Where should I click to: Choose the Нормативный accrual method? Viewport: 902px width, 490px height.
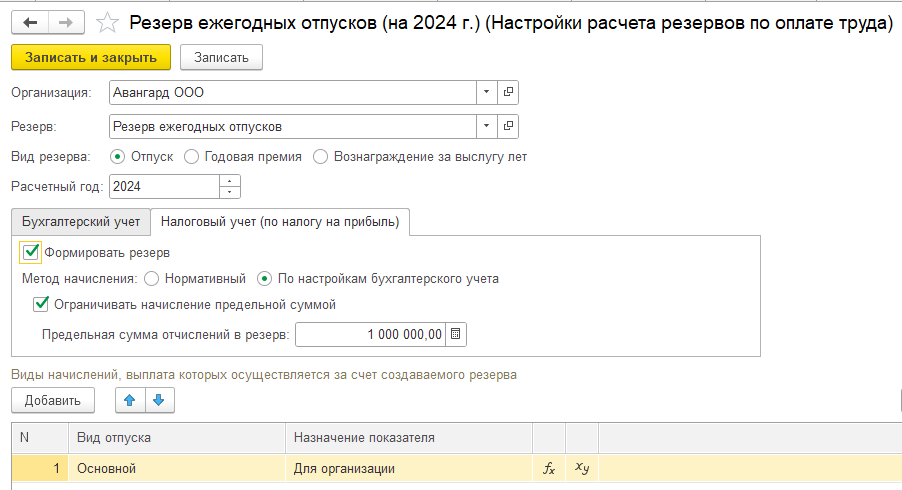152,279
